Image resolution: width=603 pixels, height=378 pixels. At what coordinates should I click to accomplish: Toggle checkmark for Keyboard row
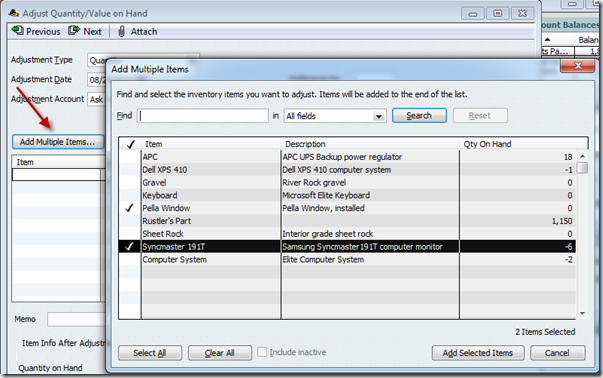(x=130, y=195)
